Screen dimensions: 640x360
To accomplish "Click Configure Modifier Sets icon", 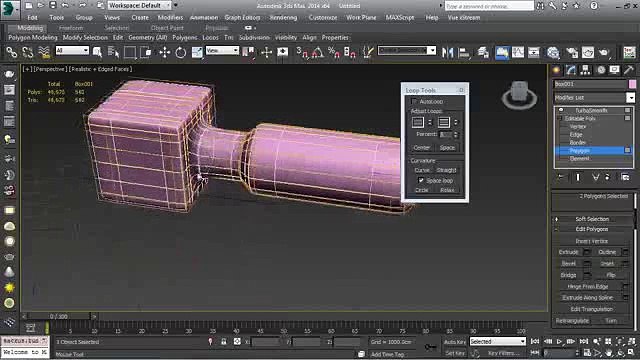I will (625, 177).
